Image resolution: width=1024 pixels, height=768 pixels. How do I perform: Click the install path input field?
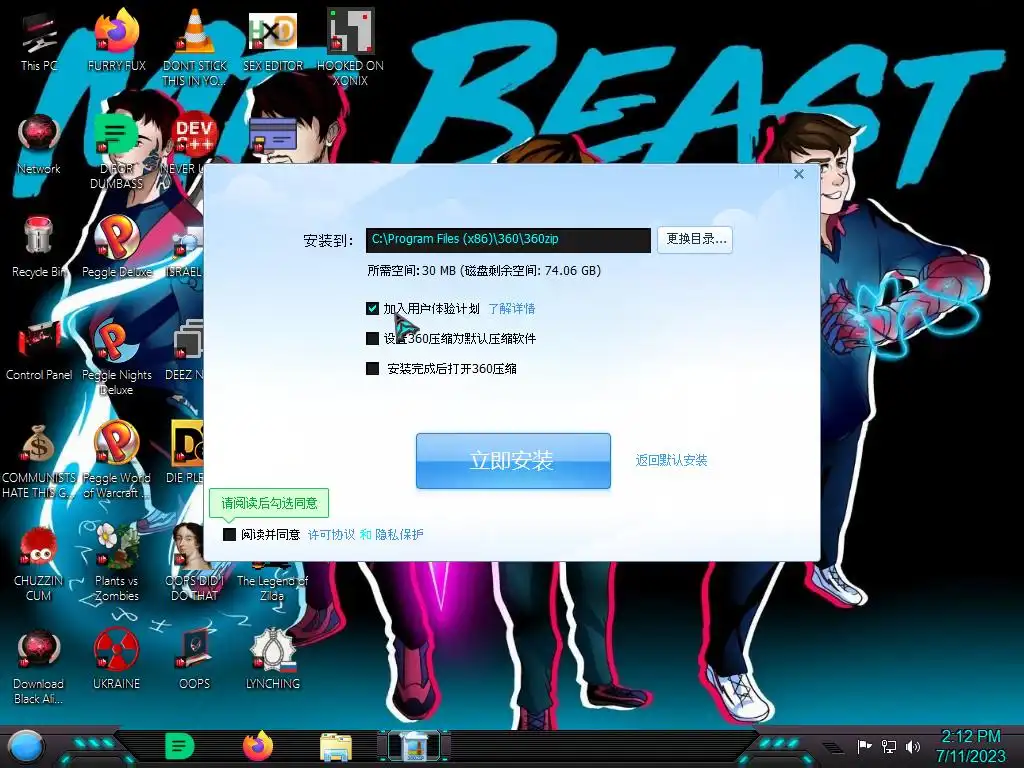(508, 240)
